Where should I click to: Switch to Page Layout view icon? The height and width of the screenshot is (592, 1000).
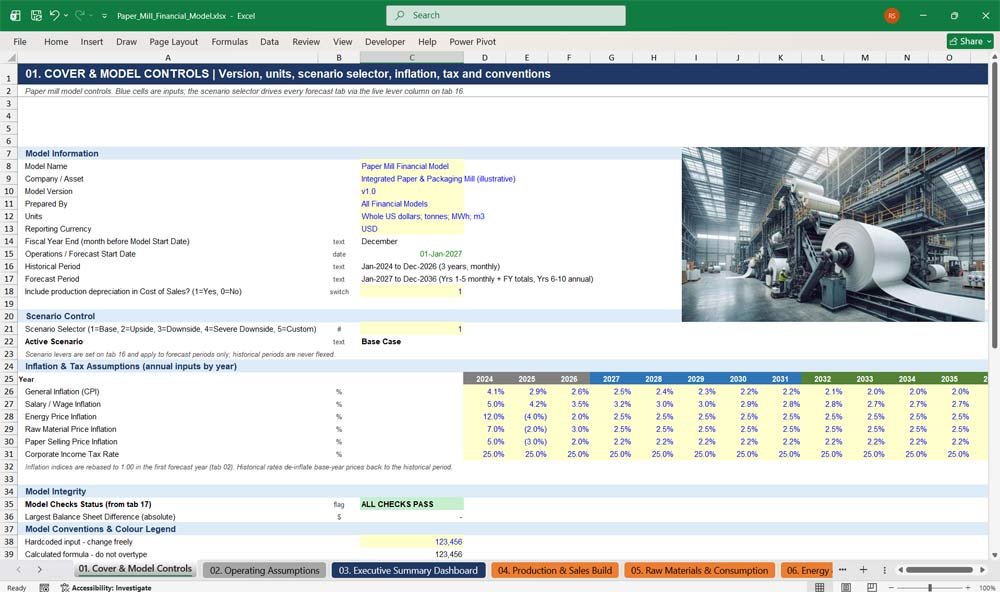coord(846,587)
